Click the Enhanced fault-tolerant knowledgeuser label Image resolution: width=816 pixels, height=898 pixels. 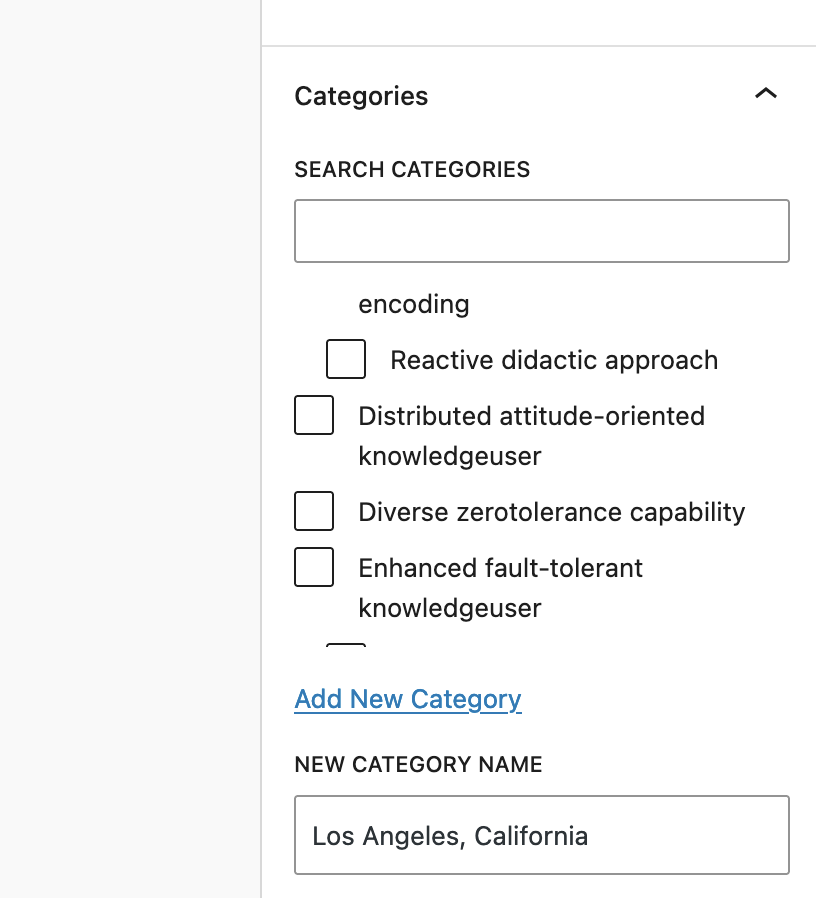(x=500, y=568)
